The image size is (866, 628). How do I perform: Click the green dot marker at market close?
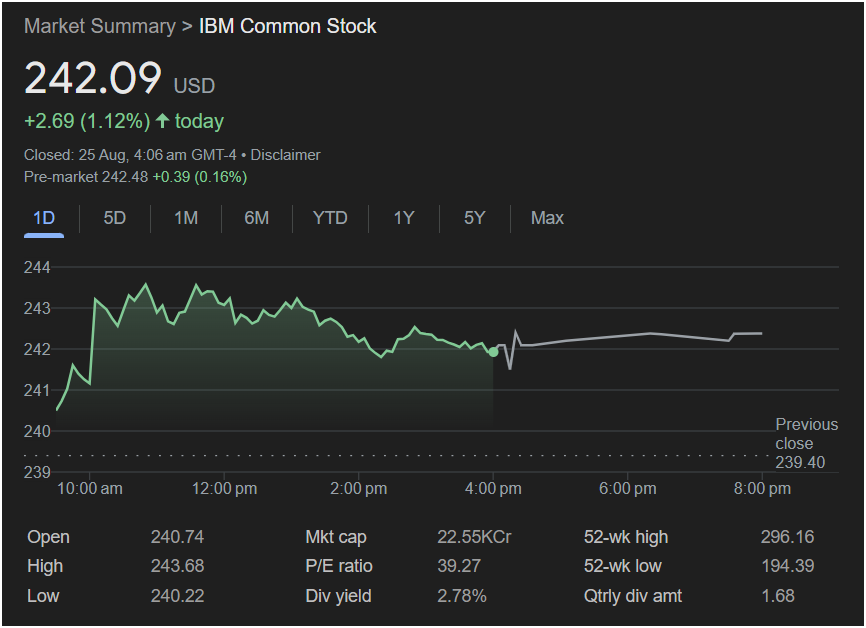tap(493, 352)
